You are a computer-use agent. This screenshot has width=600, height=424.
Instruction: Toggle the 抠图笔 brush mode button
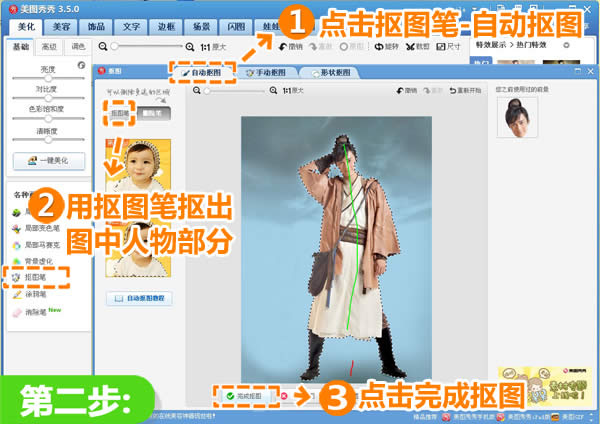119,113
